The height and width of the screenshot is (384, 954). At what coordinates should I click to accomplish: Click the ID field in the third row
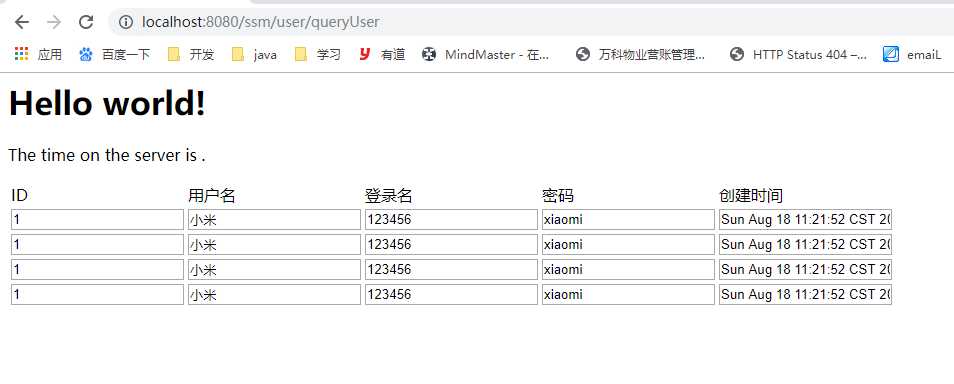[97, 270]
